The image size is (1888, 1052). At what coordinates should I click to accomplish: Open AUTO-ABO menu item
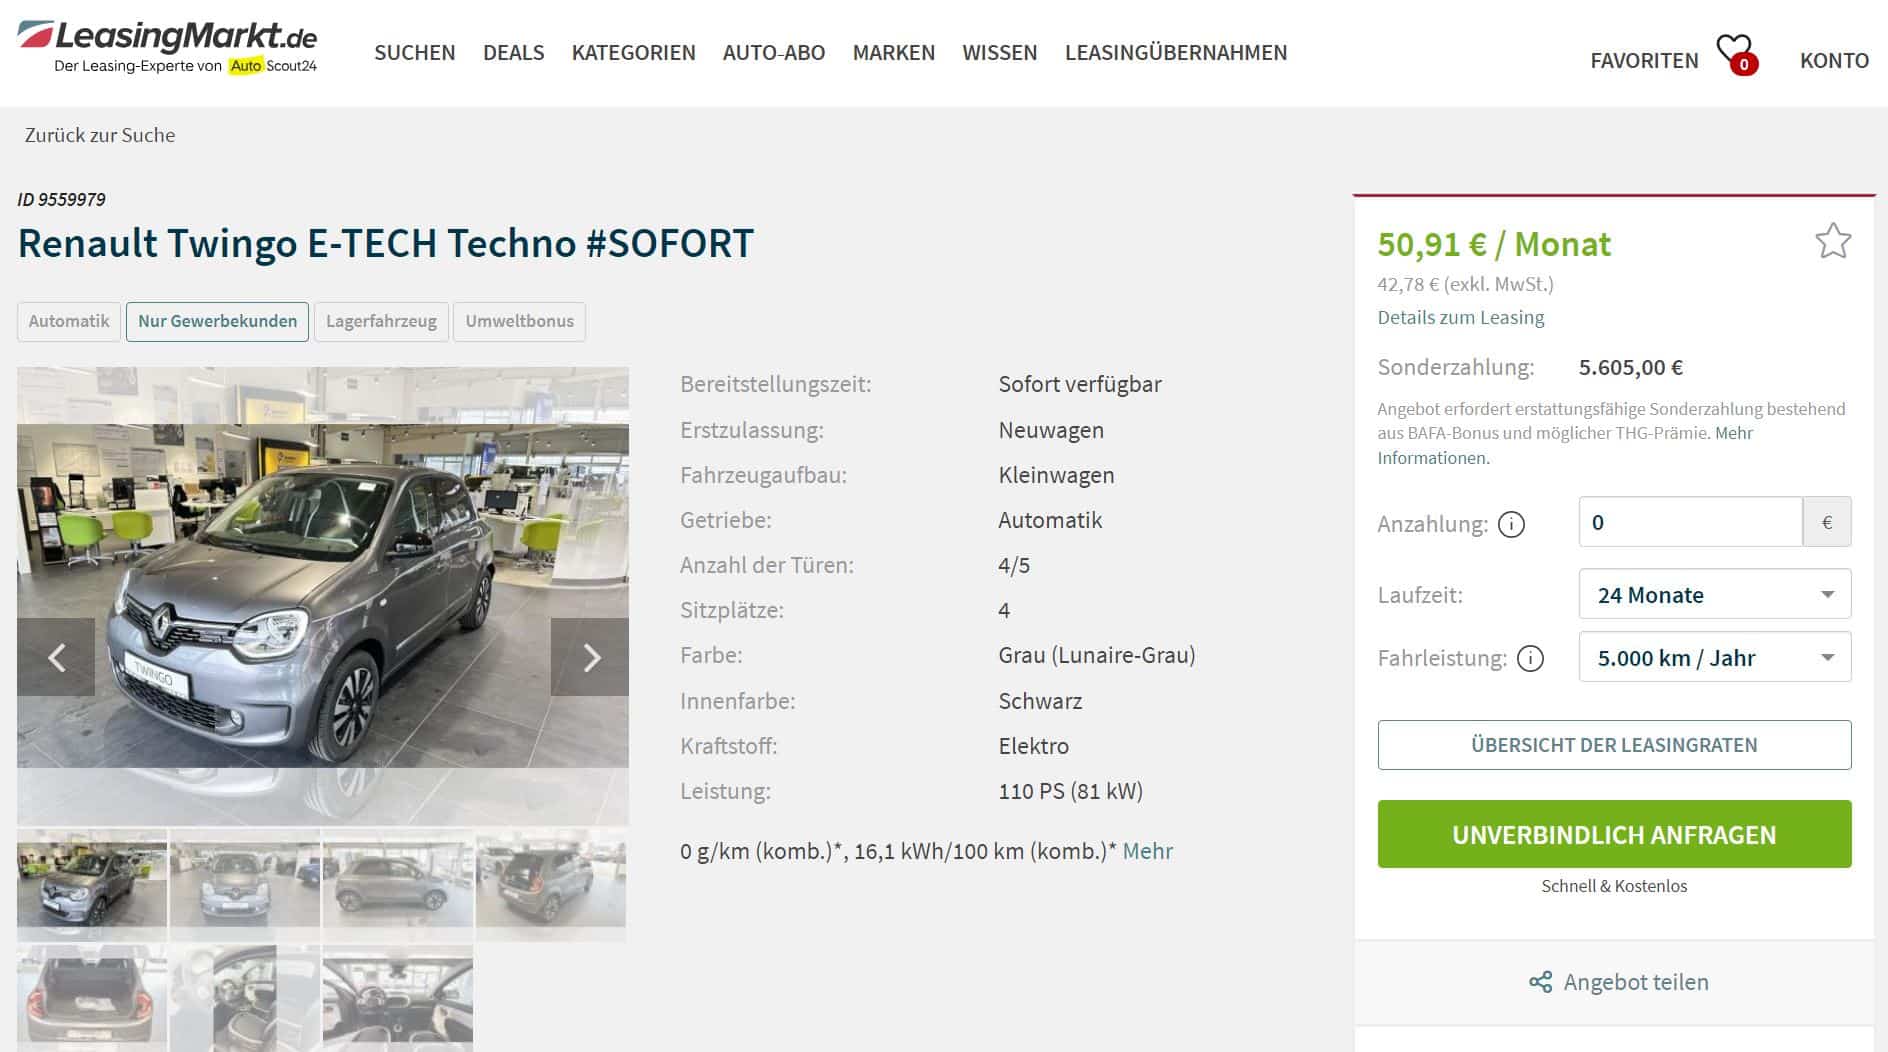[774, 52]
